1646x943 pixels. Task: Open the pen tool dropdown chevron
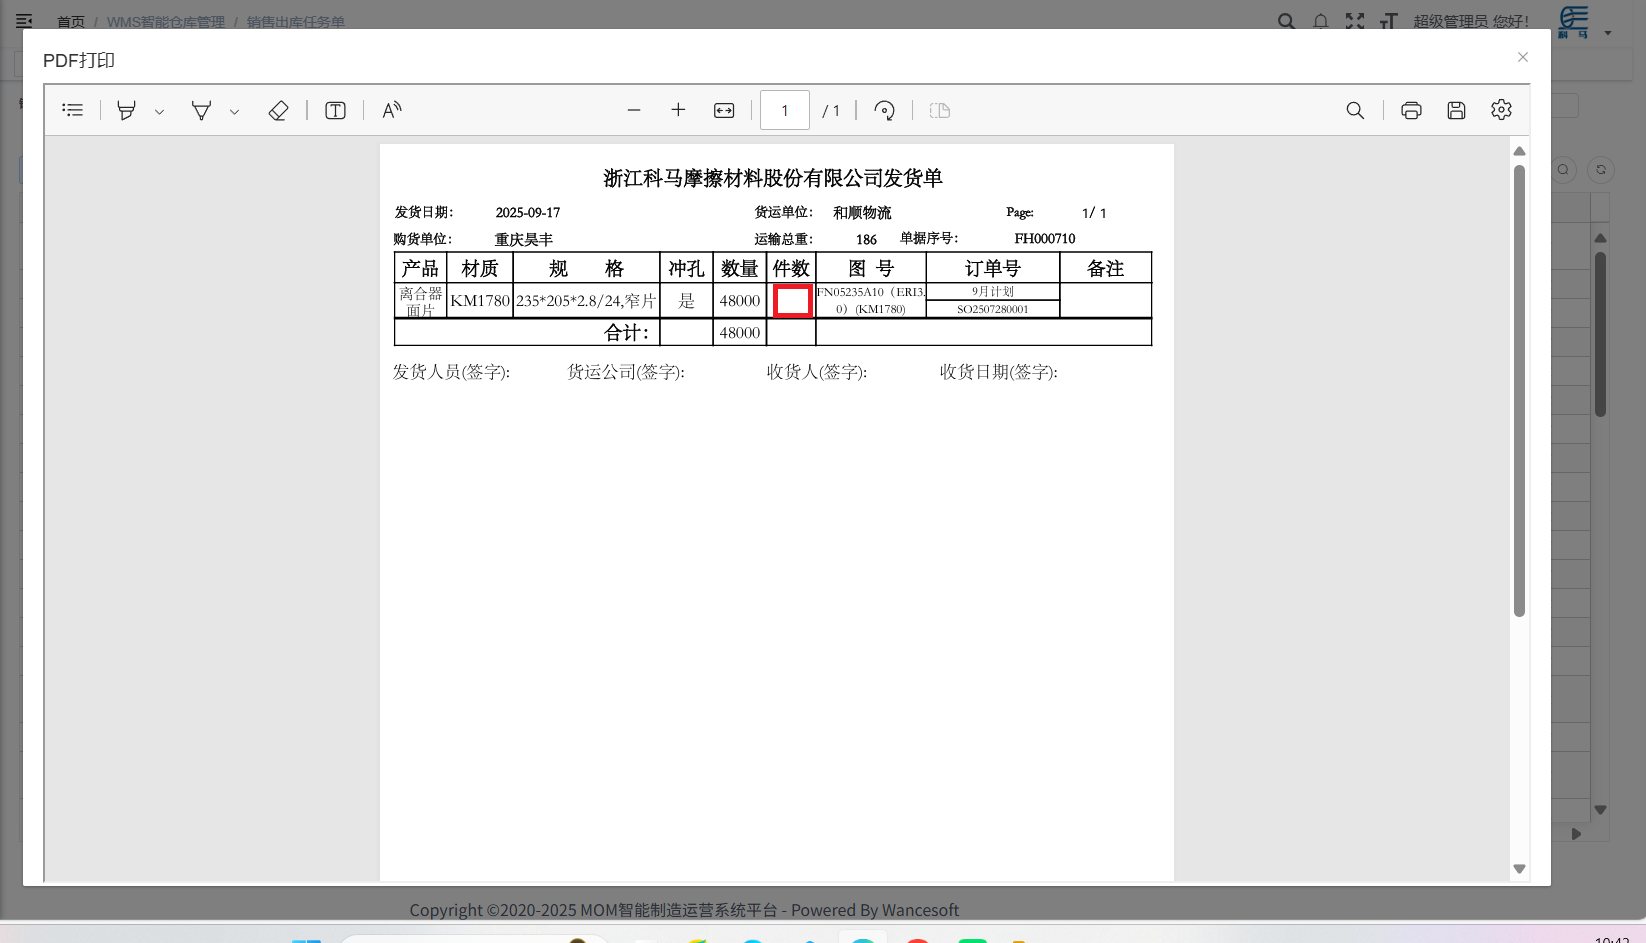click(x=234, y=112)
